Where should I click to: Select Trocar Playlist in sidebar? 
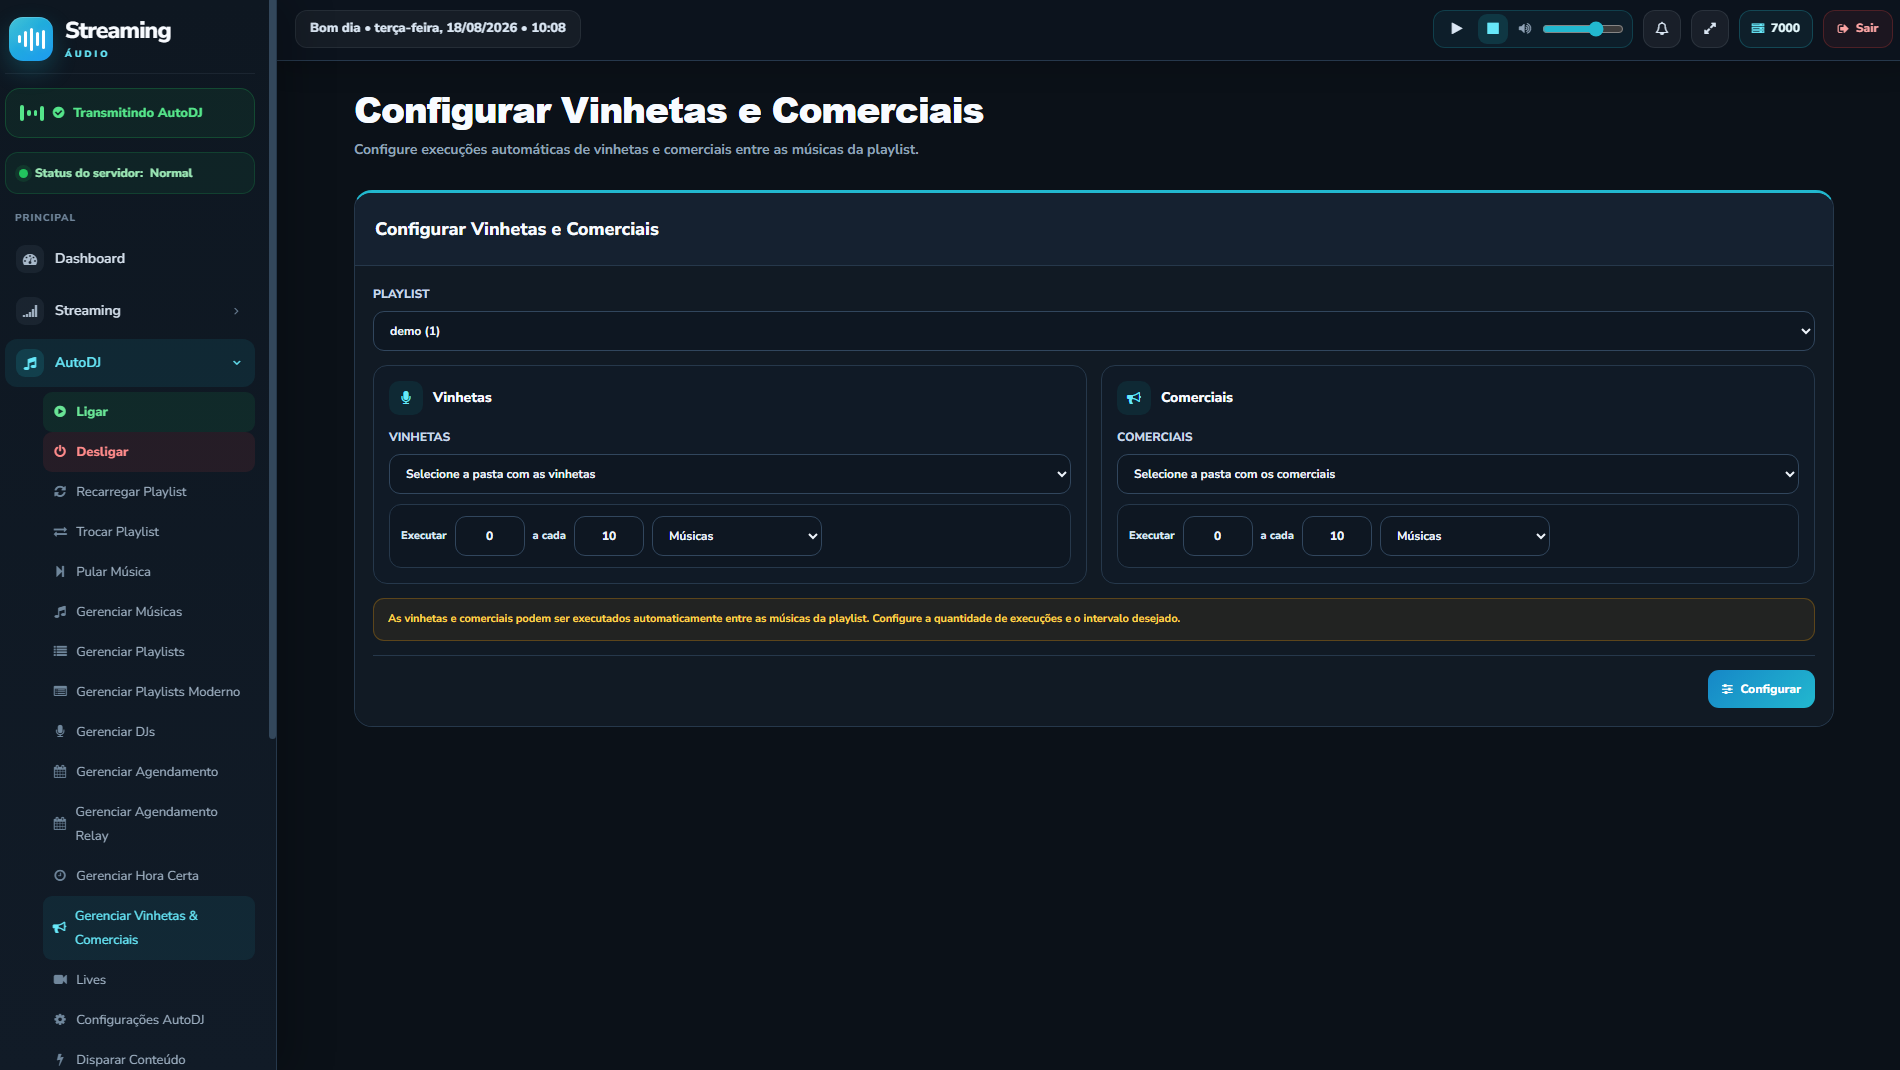[149, 532]
